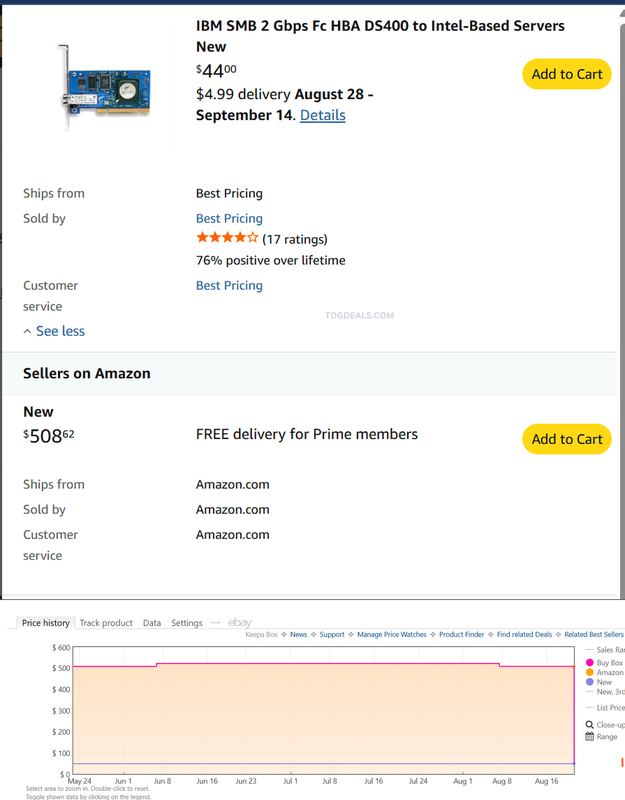The width and height of the screenshot is (625, 800).
Task: Open the Best Pricing seller link
Action: coord(229,218)
